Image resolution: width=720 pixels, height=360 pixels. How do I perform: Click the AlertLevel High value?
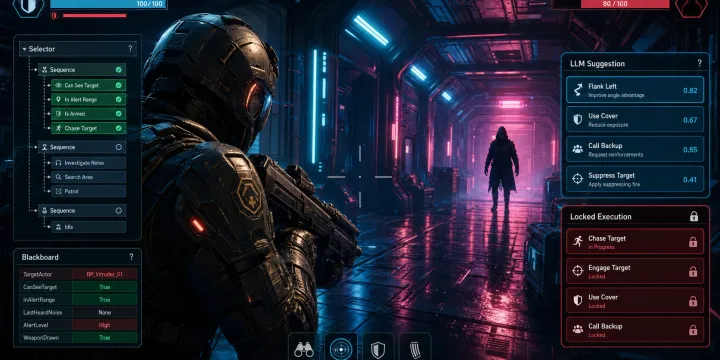click(105, 325)
